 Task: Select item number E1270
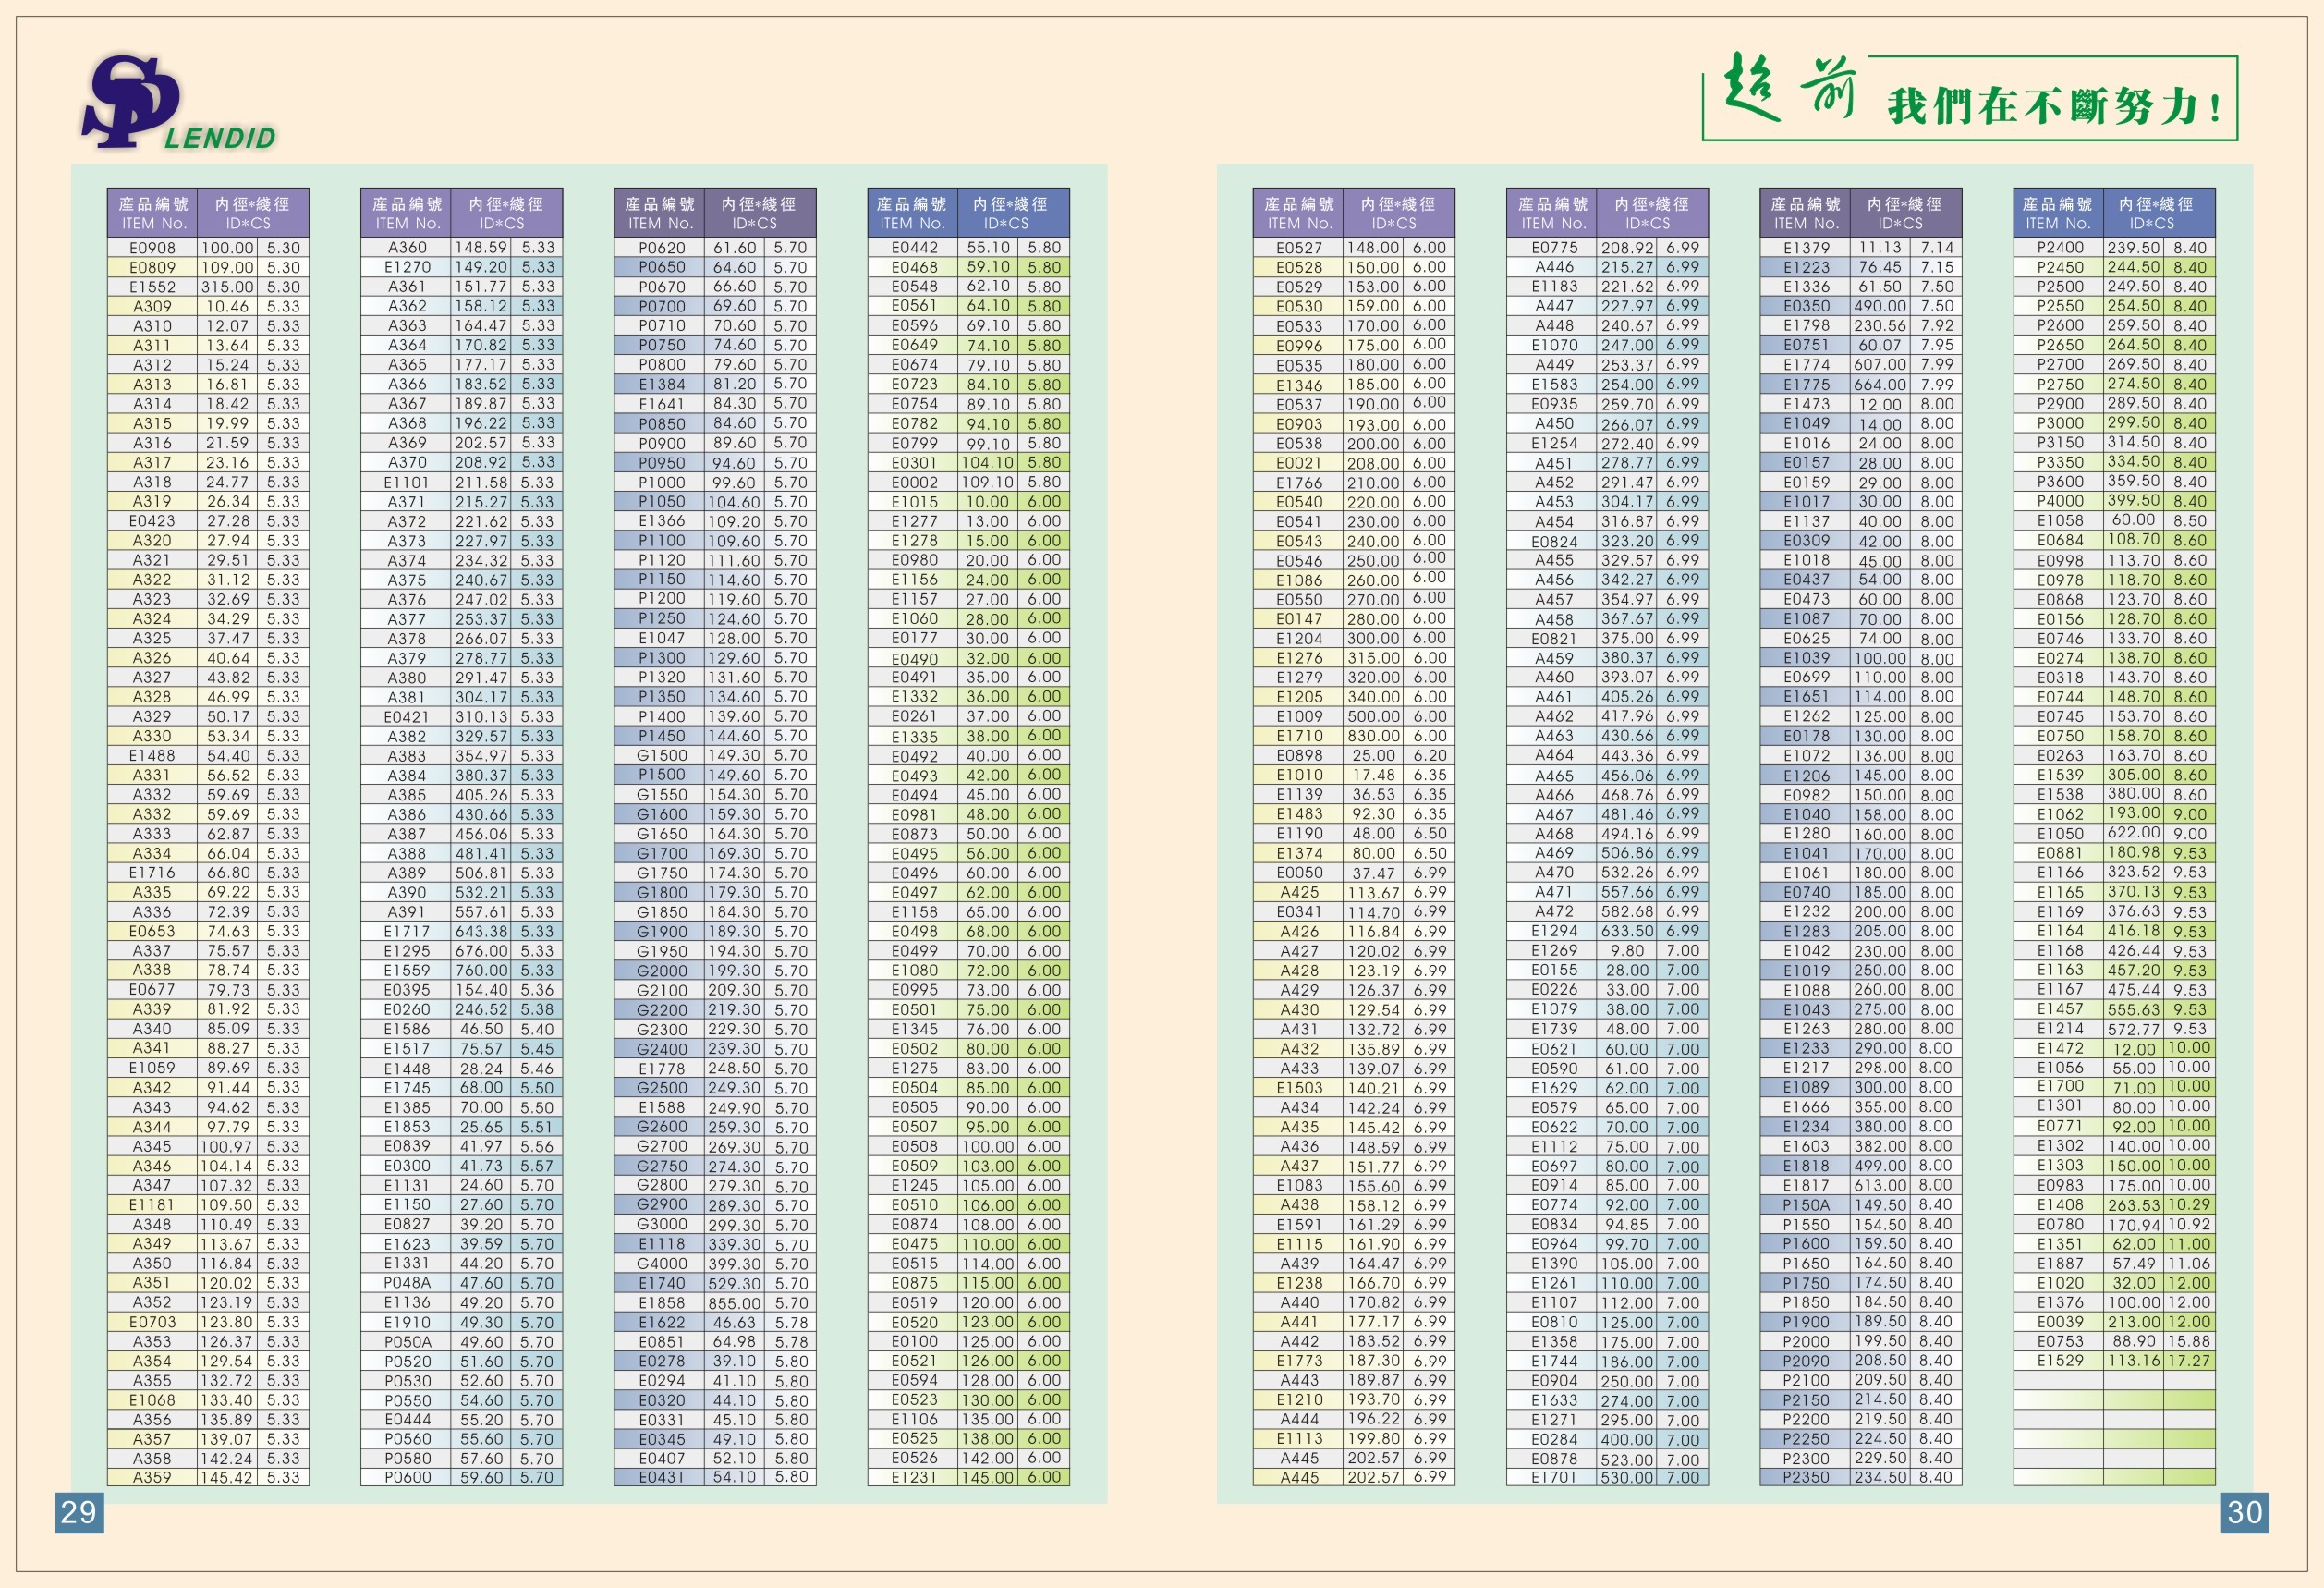point(407,267)
